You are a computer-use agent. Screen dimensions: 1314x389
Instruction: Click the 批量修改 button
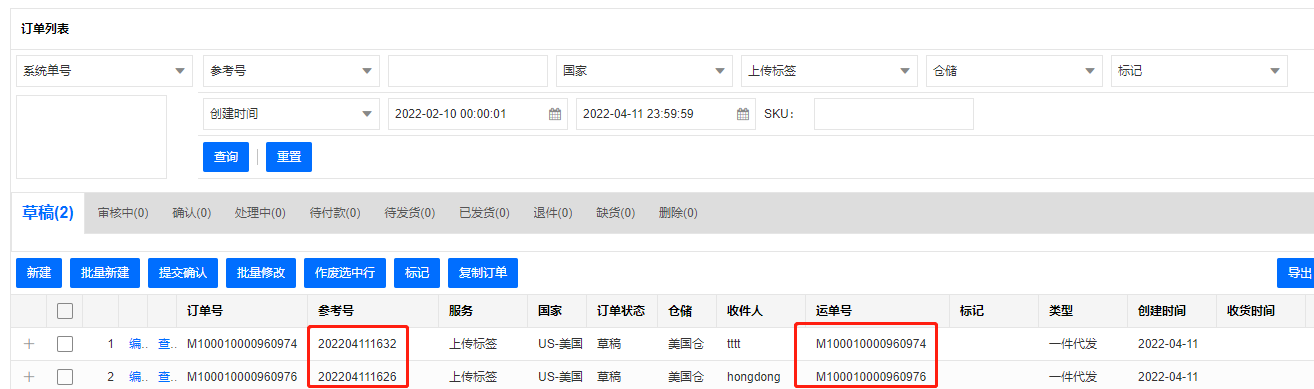(261, 272)
